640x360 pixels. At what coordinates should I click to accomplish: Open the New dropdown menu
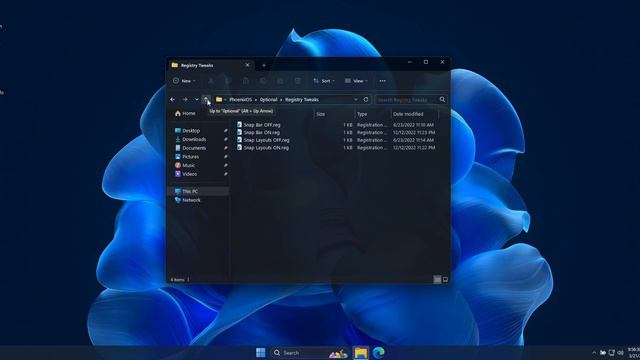coord(184,81)
